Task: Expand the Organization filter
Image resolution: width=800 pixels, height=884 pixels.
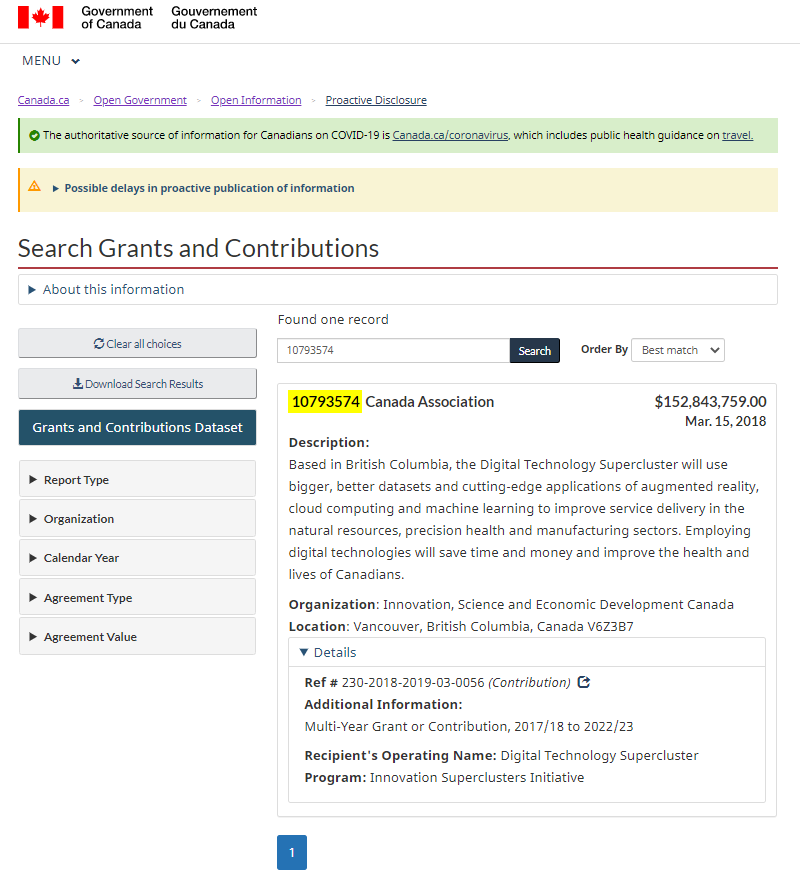Action: pos(138,519)
